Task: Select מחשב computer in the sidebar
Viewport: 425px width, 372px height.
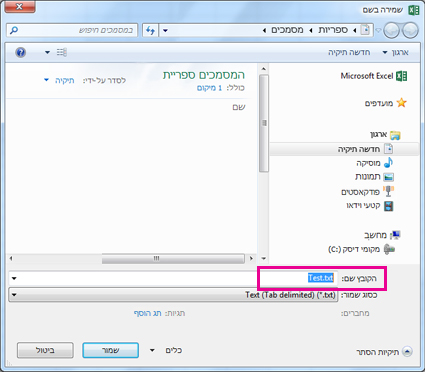Action: (x=375, y=235)
